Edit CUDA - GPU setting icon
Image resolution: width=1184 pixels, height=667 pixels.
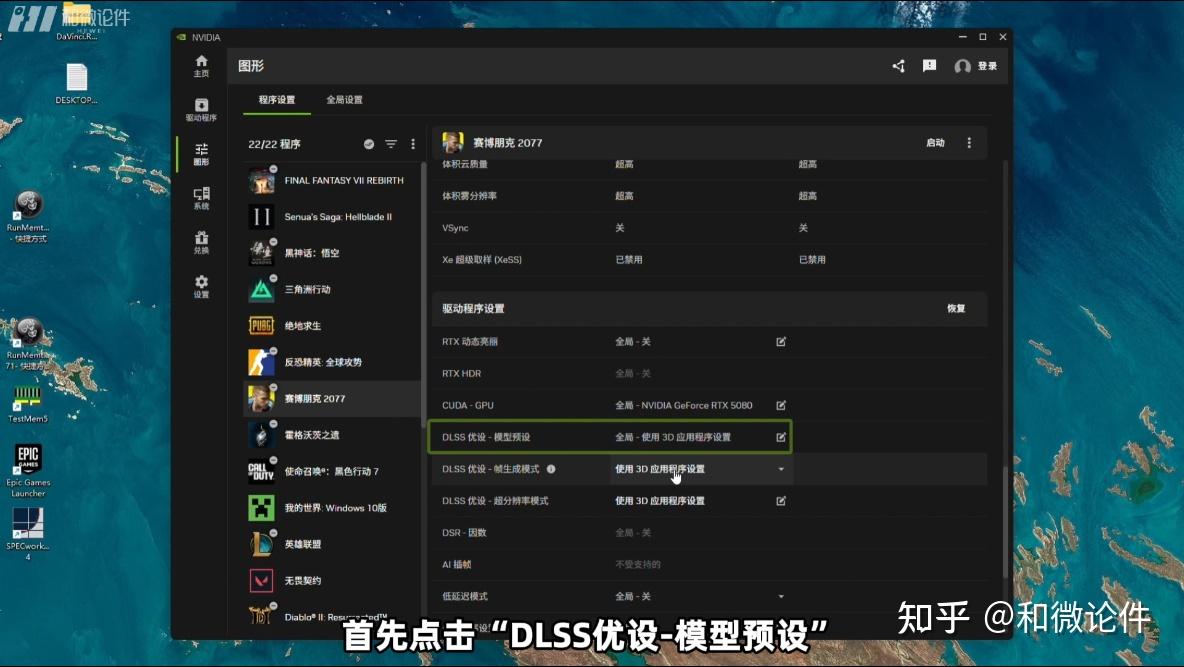[781, 405]
